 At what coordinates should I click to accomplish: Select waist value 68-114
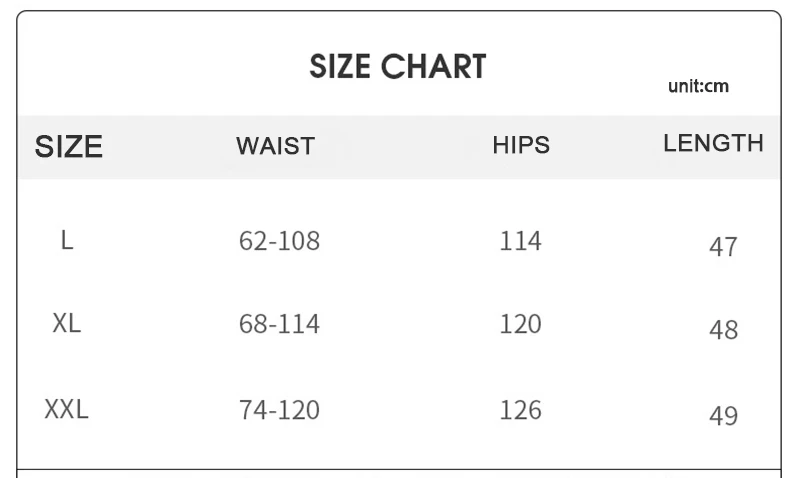(279, 324)
